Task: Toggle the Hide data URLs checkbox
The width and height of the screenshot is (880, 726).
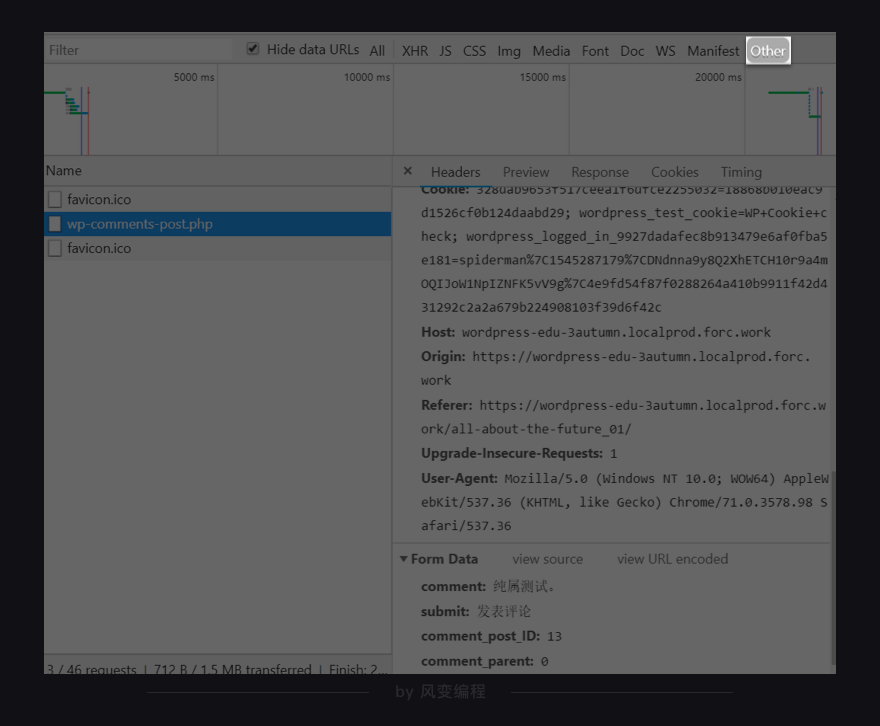Action: [253, 49]
